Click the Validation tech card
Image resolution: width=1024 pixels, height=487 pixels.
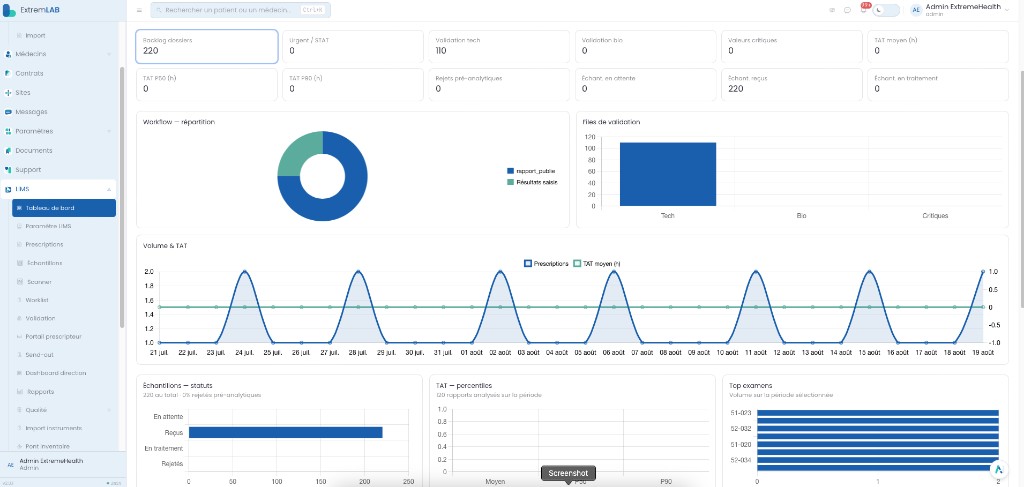click(x=500, y=46)
